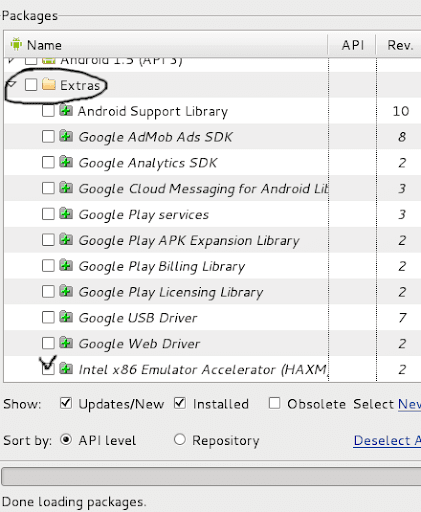Click revision 8 of Google AdMob Ads SDK
This screenshot has width=421, height=512.
(402, 137)
